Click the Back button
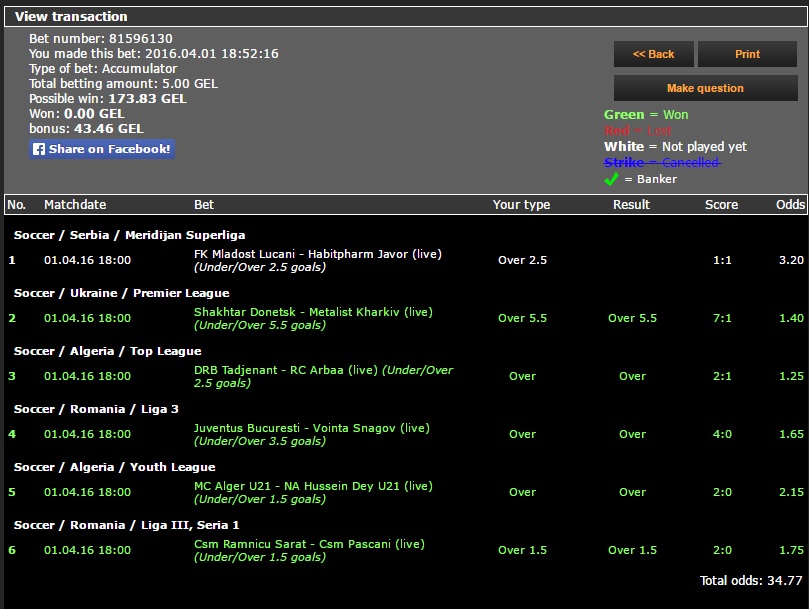Viewport: 809px width, 609px height. pyautogui.click(x=652, y=54)
